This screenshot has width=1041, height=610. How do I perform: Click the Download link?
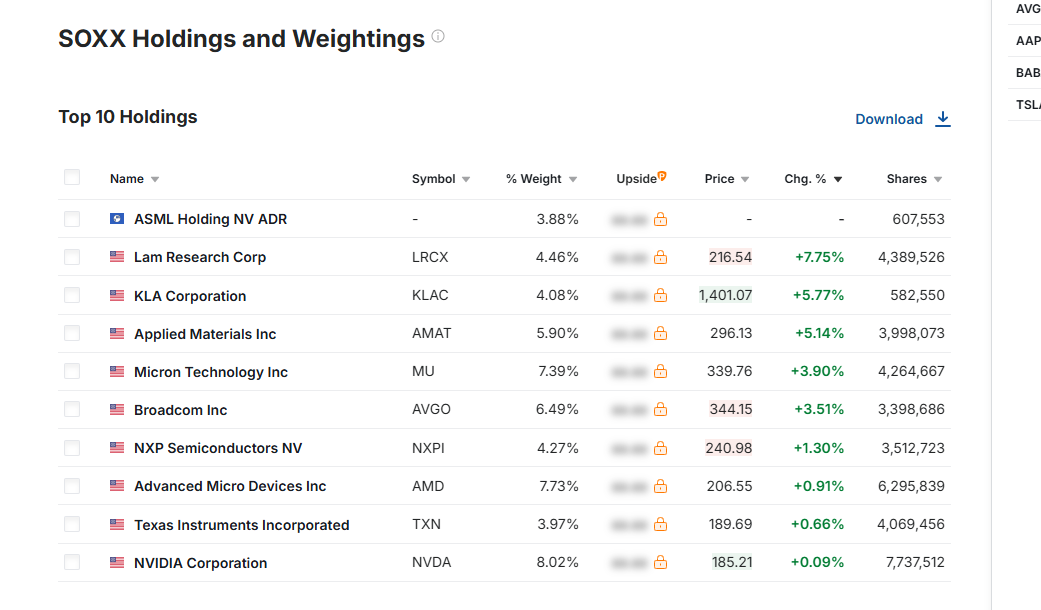click(889, 119)
